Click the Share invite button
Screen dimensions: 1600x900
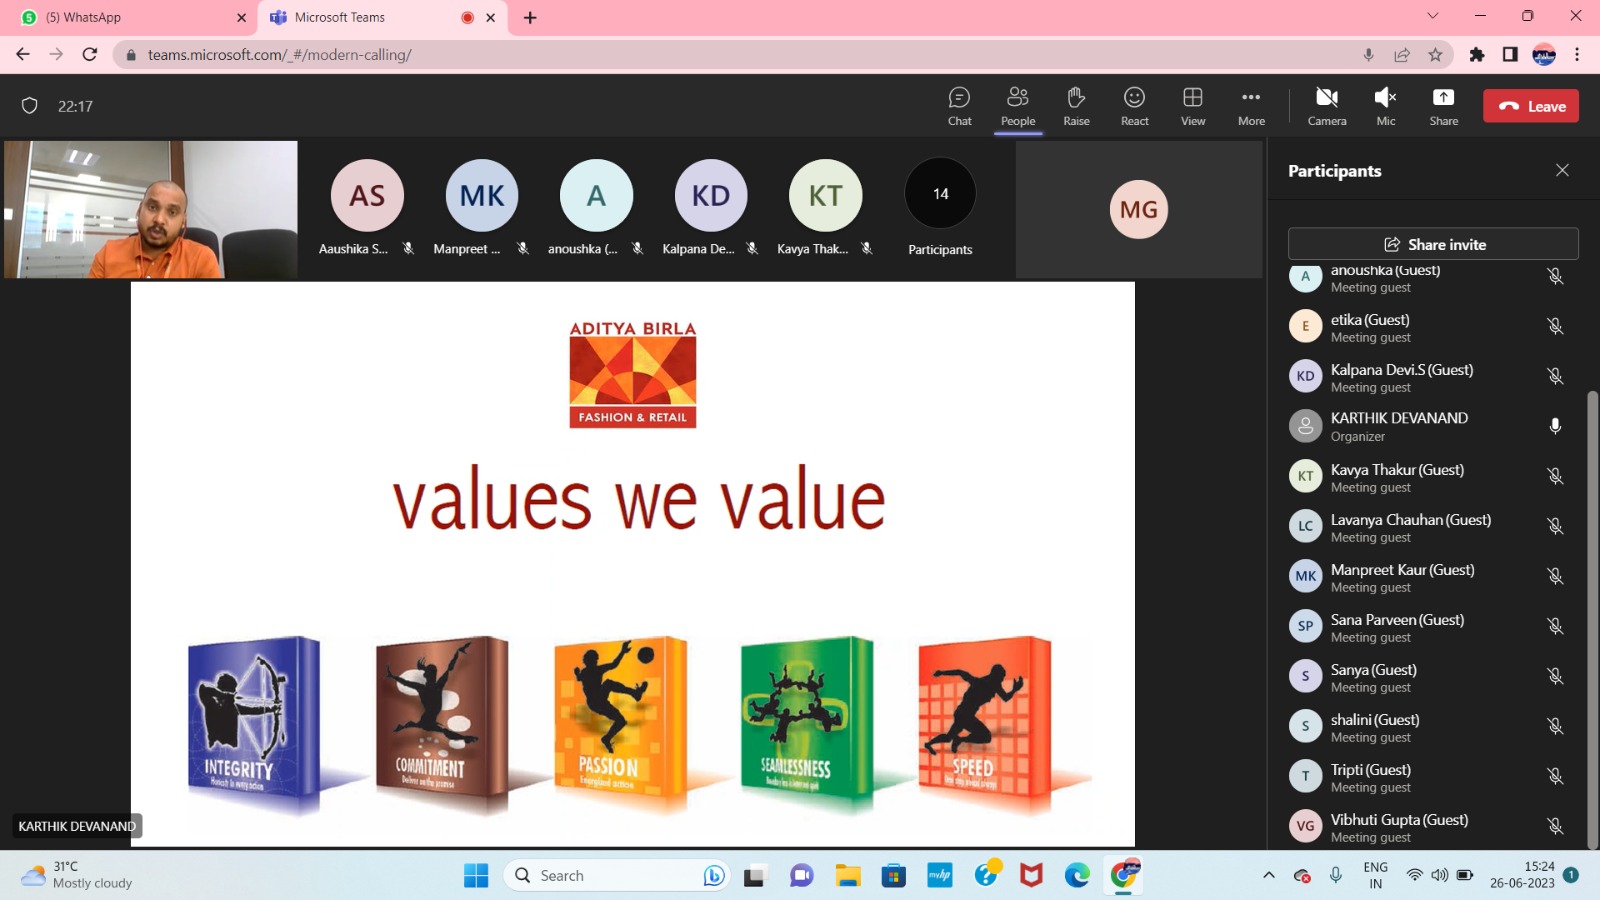click(1433, 244)
